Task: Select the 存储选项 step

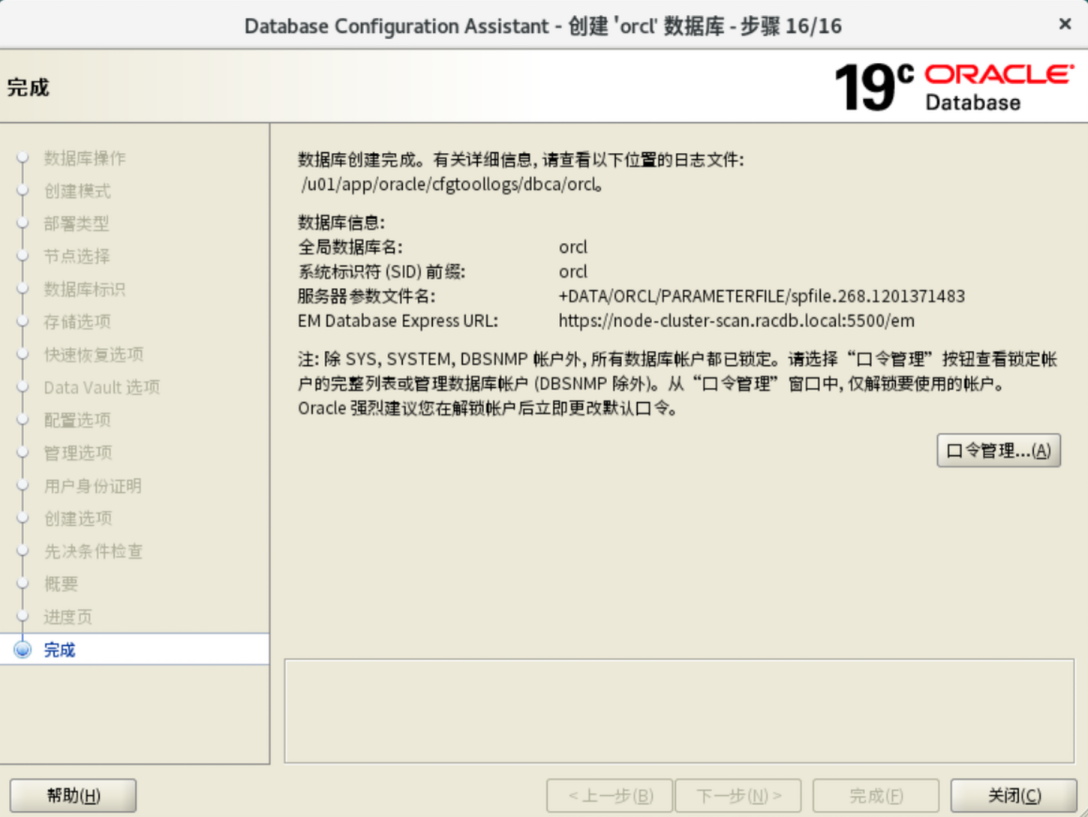Action: 77,322
